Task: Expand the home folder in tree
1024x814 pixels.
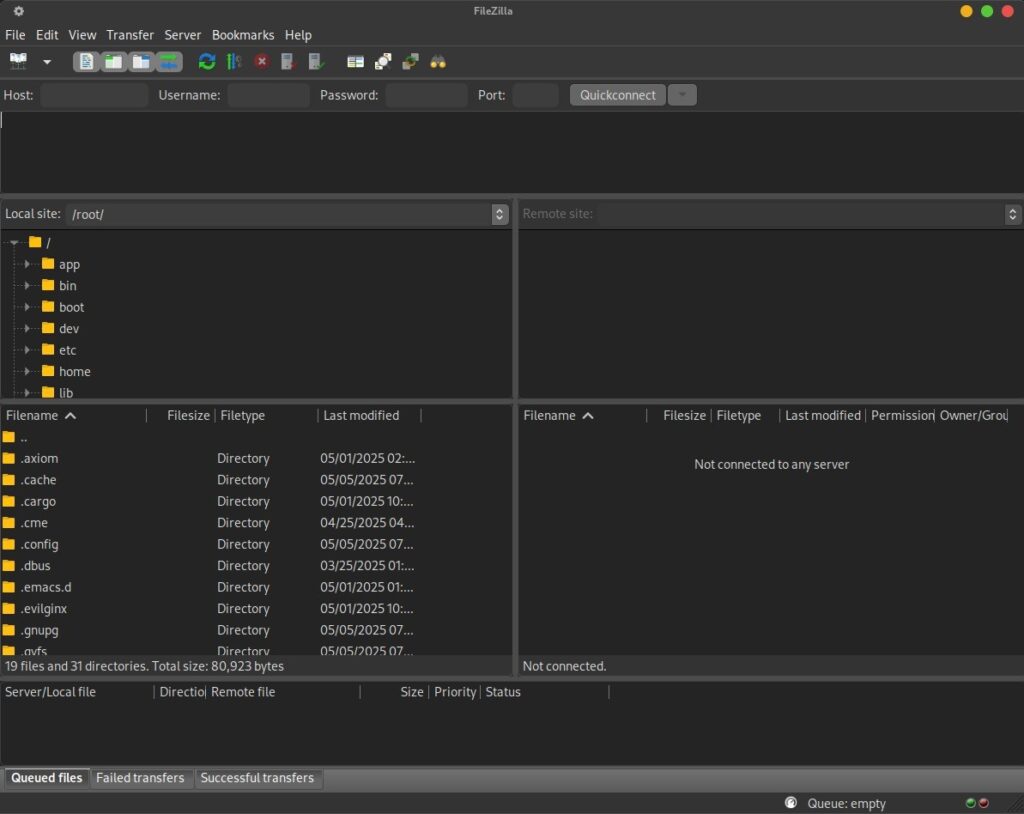Action: [27, 371]
